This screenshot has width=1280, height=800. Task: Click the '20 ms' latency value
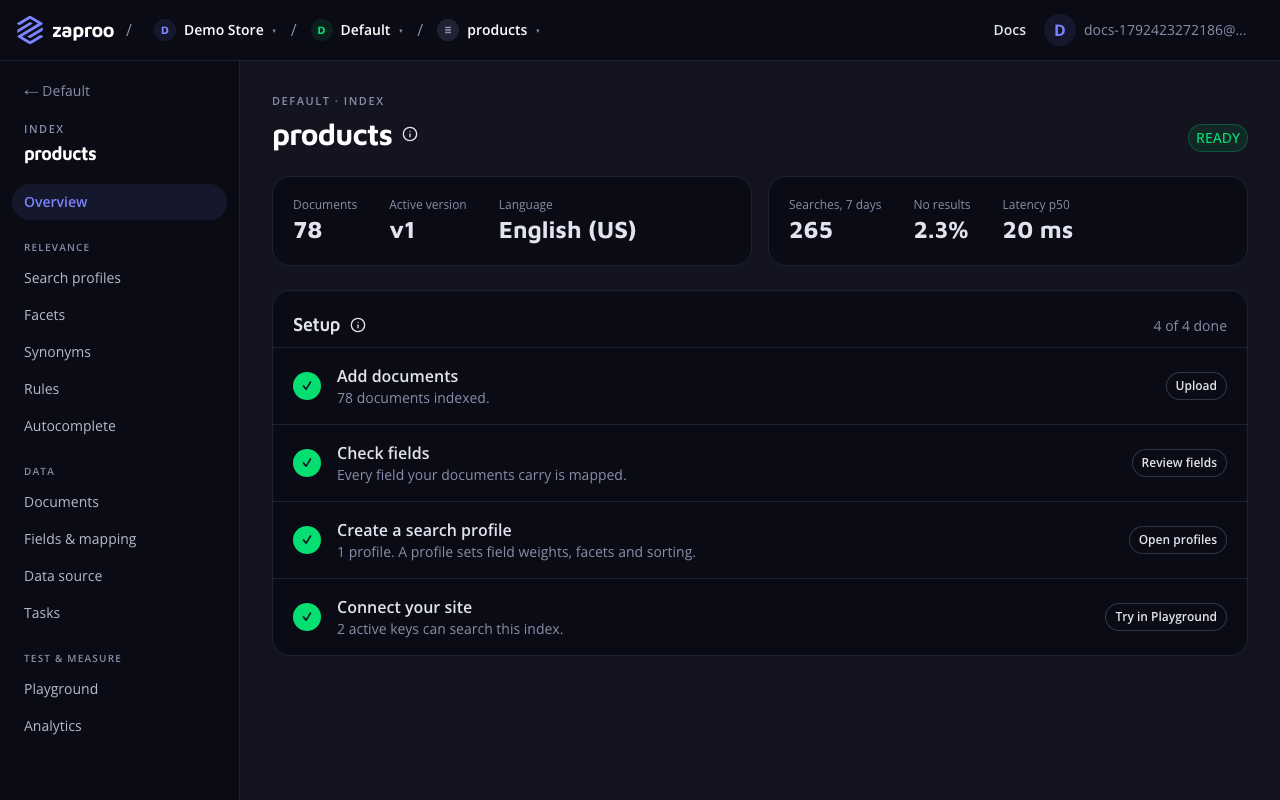tap(1038, 230)
